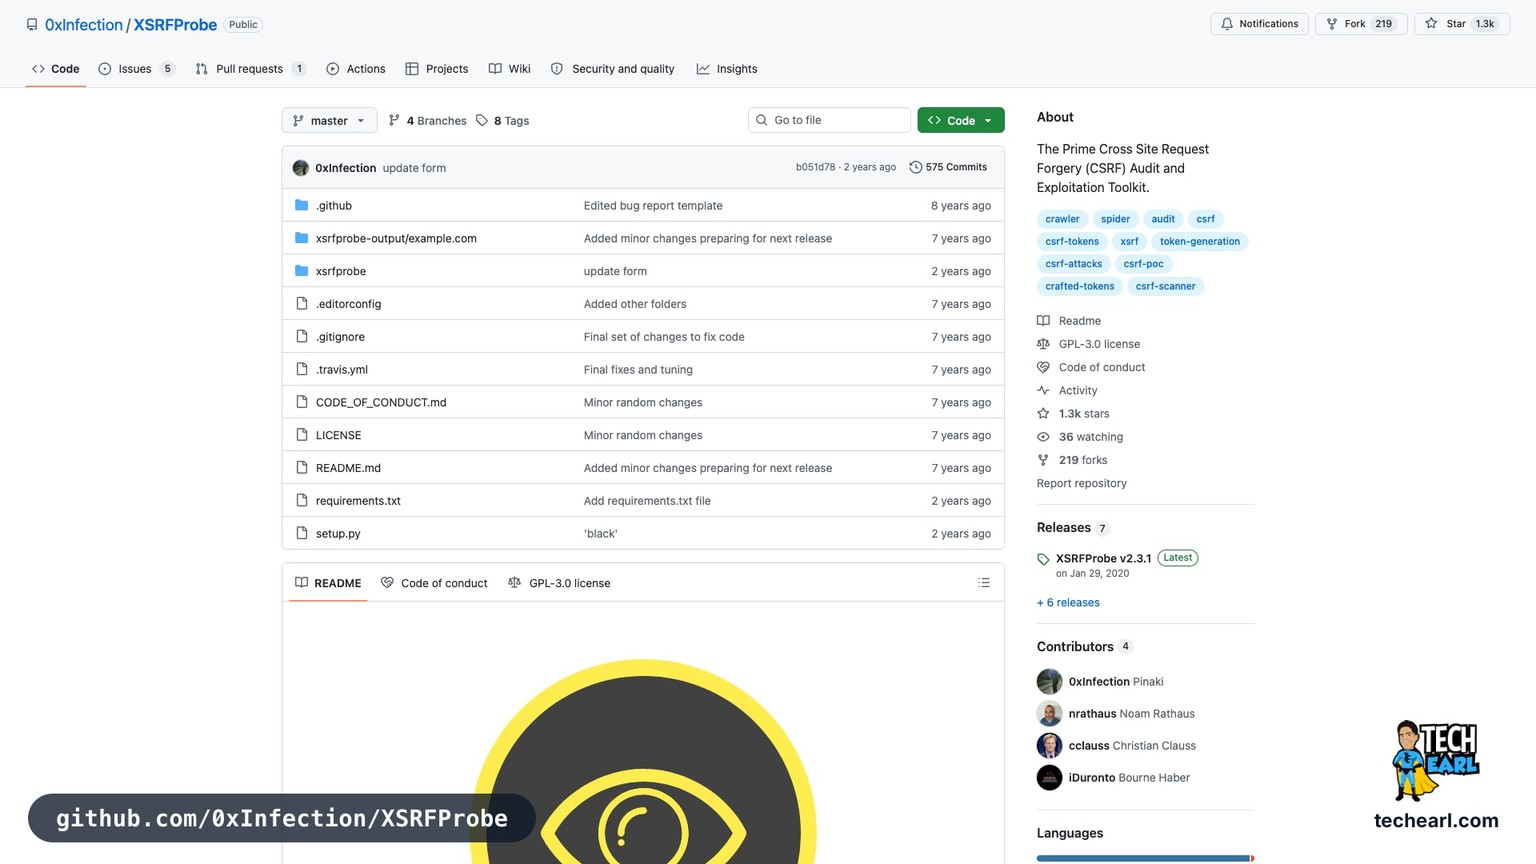Open the .gitignore file
Image resolution: width=1536 pixels, height=864 pixels.
pyautogui.click(x=340, y=337)
